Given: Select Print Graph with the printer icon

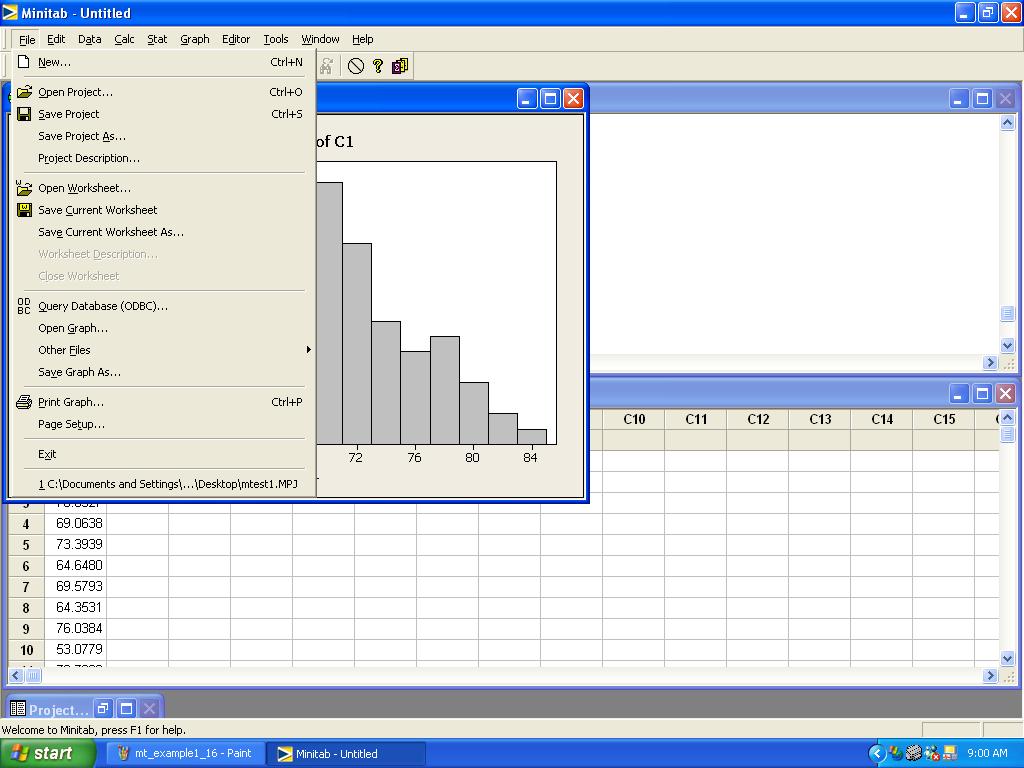Looking at the screenshot, I should [x=70, y=402].
